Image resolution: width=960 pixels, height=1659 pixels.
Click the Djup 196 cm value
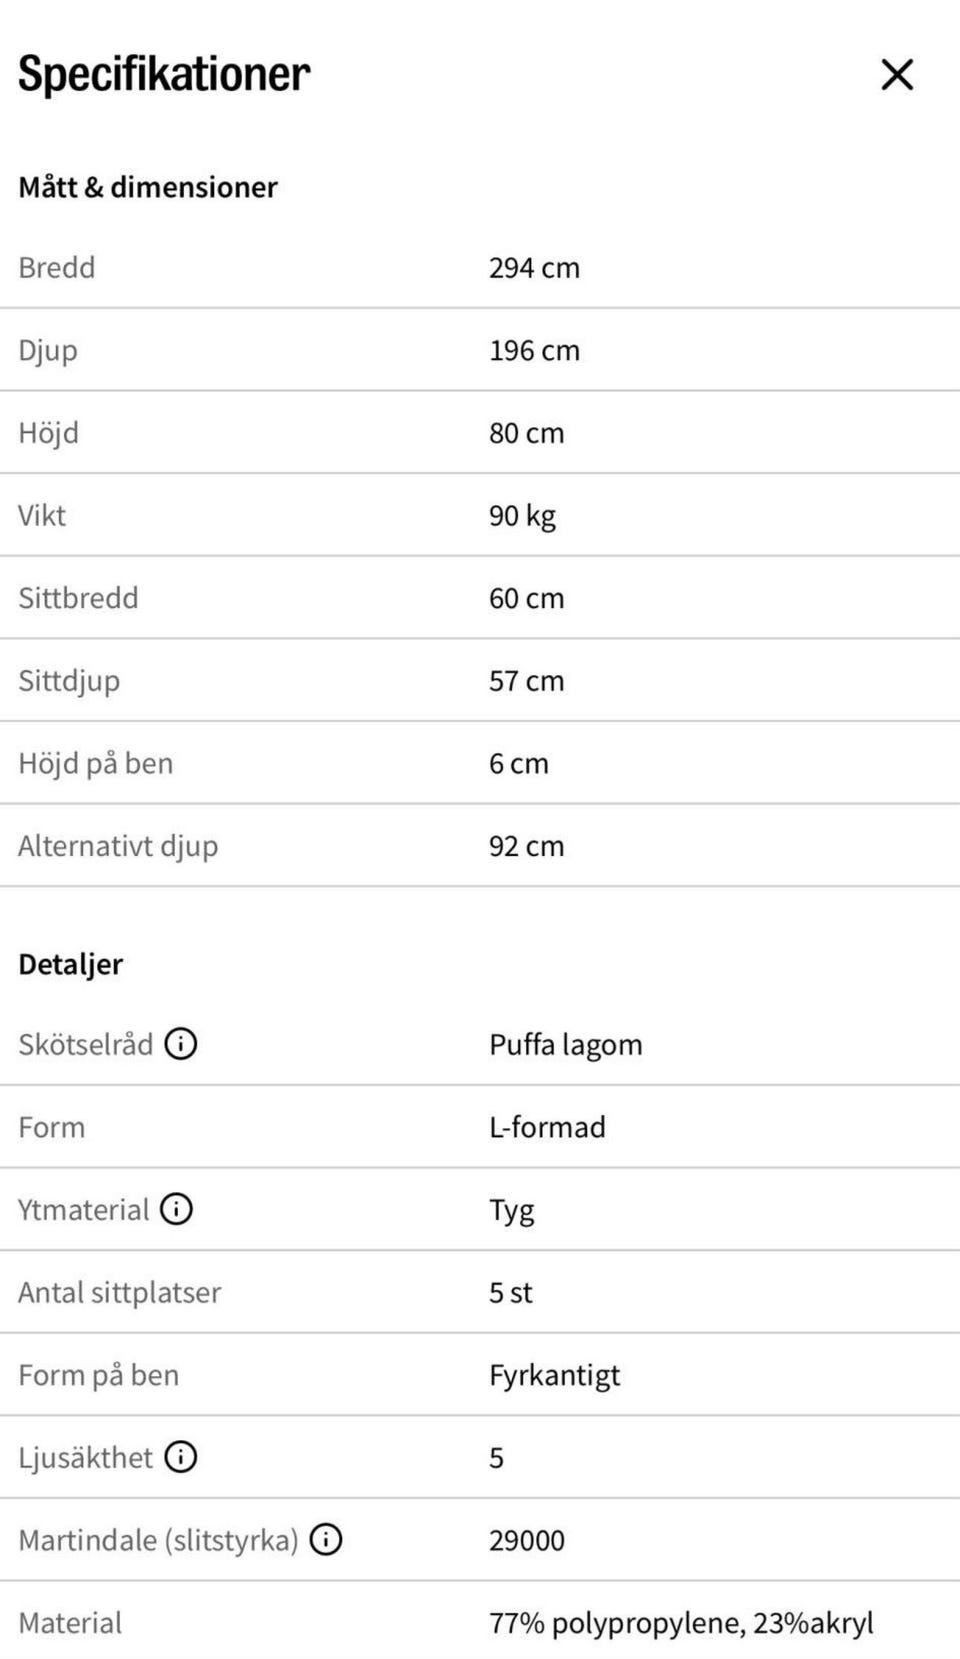534,350
